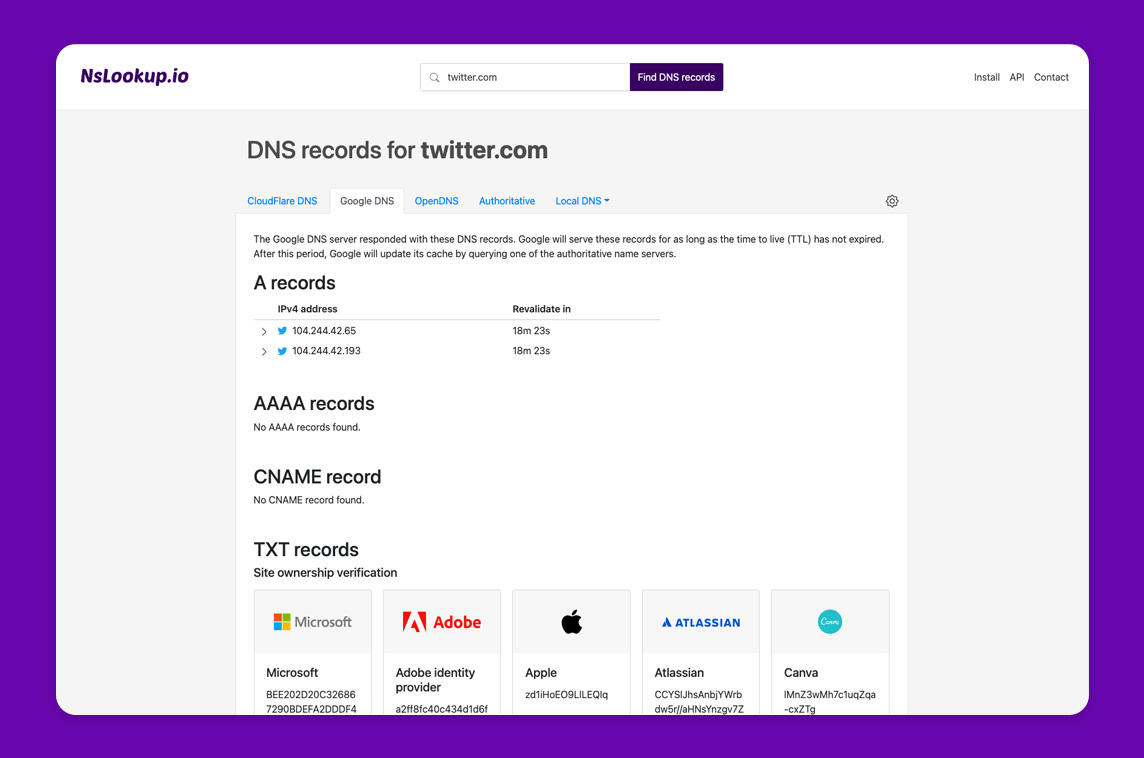Click the IPv4 address column header
This screenshot has width=1144, height=758.
307,309
